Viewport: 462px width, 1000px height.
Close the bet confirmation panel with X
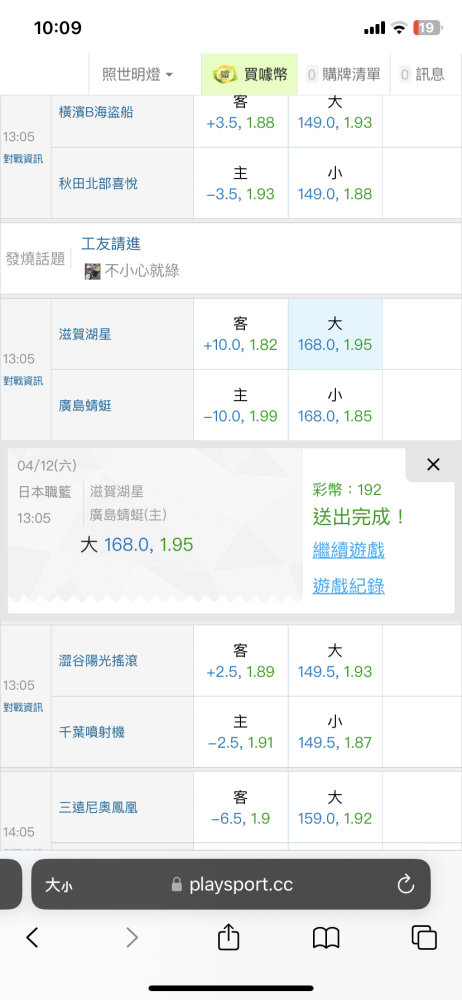tap(433, 465)
